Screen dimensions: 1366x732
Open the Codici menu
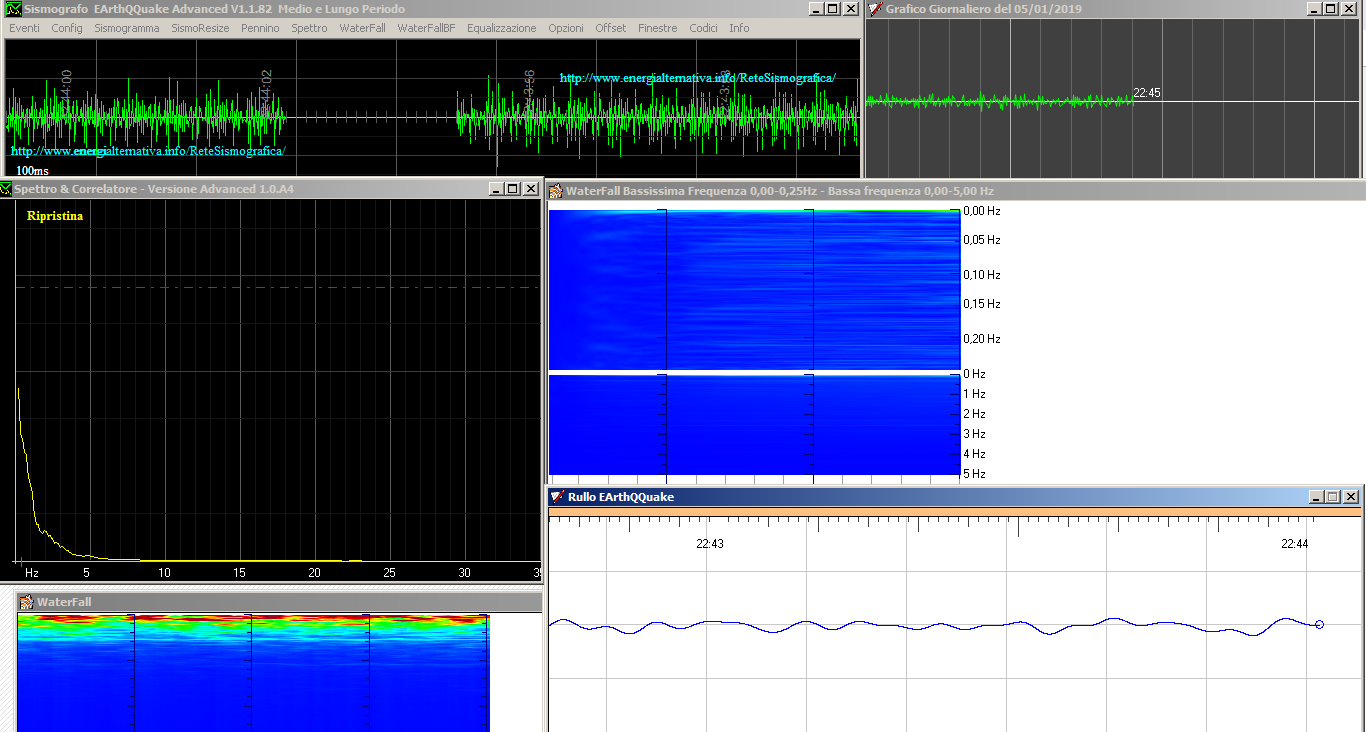pos(703,28)
